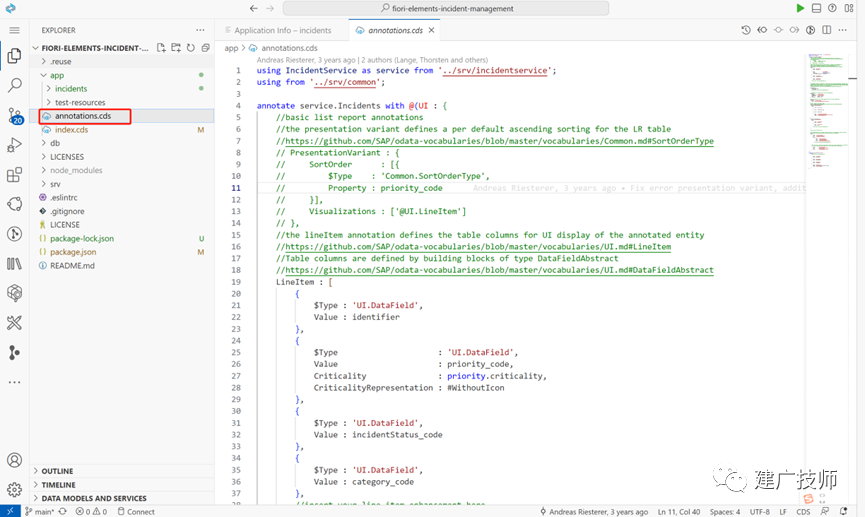Open file history timeline icon in editor toolbar

pos(746,30)
